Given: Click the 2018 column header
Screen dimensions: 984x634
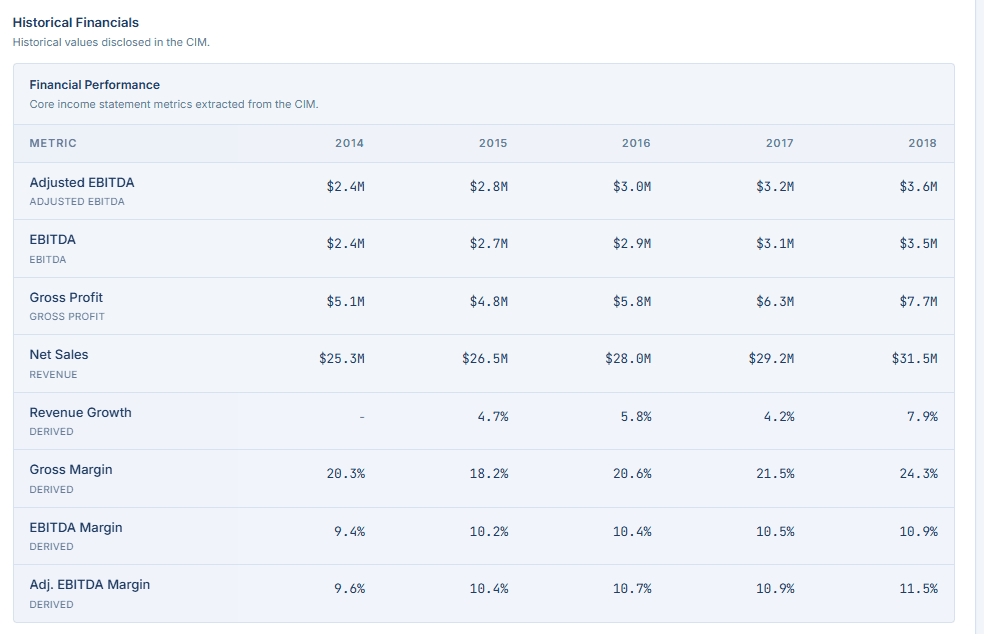Looking at the screenshot, I should click(922, 143).
